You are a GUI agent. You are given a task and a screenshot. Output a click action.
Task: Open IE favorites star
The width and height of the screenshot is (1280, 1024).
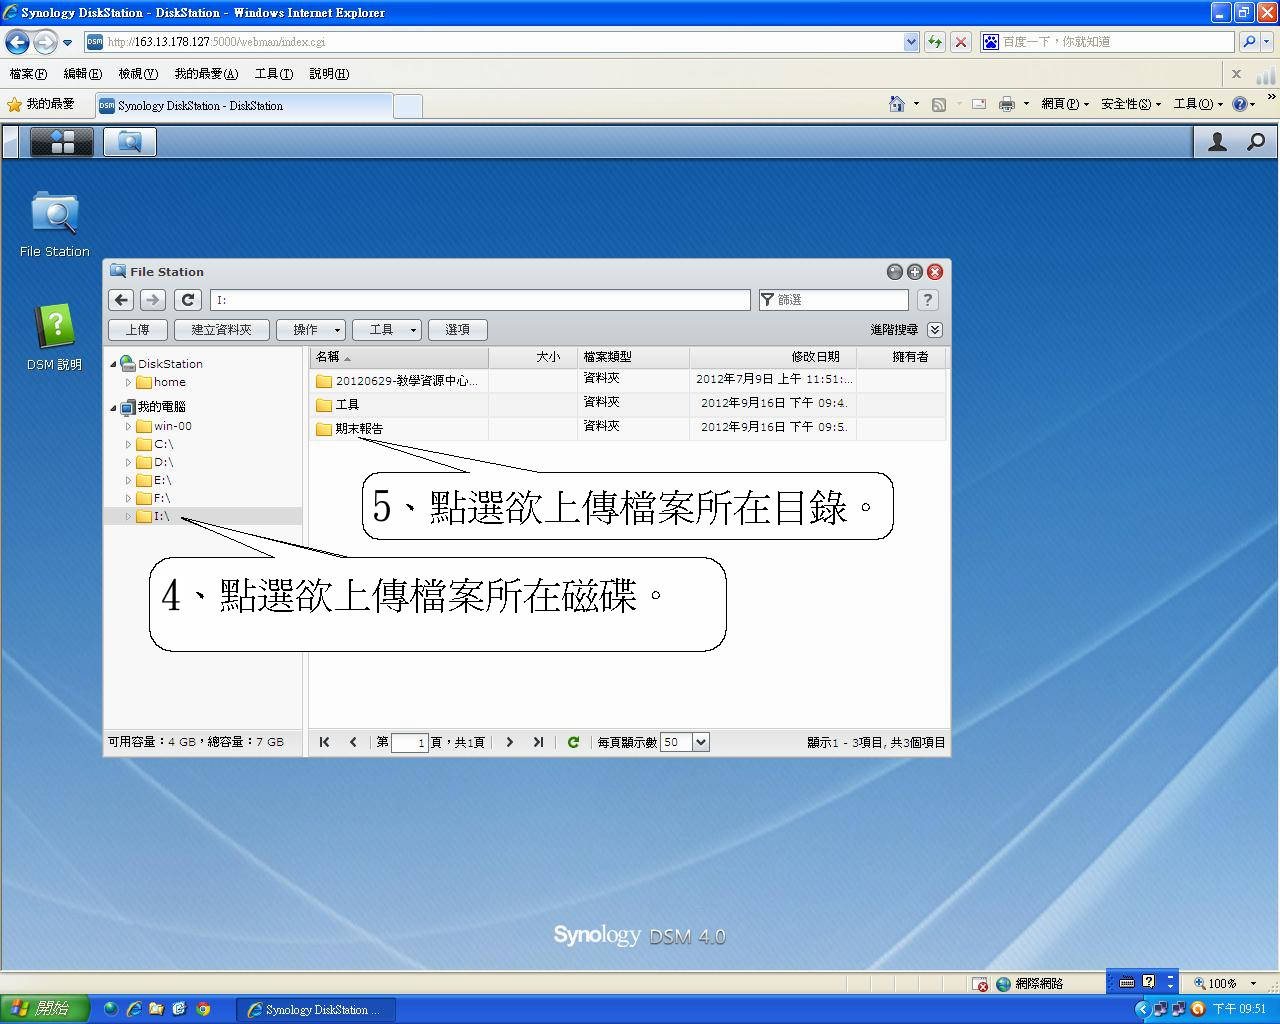pyautogui.click(x=14, y=104)
